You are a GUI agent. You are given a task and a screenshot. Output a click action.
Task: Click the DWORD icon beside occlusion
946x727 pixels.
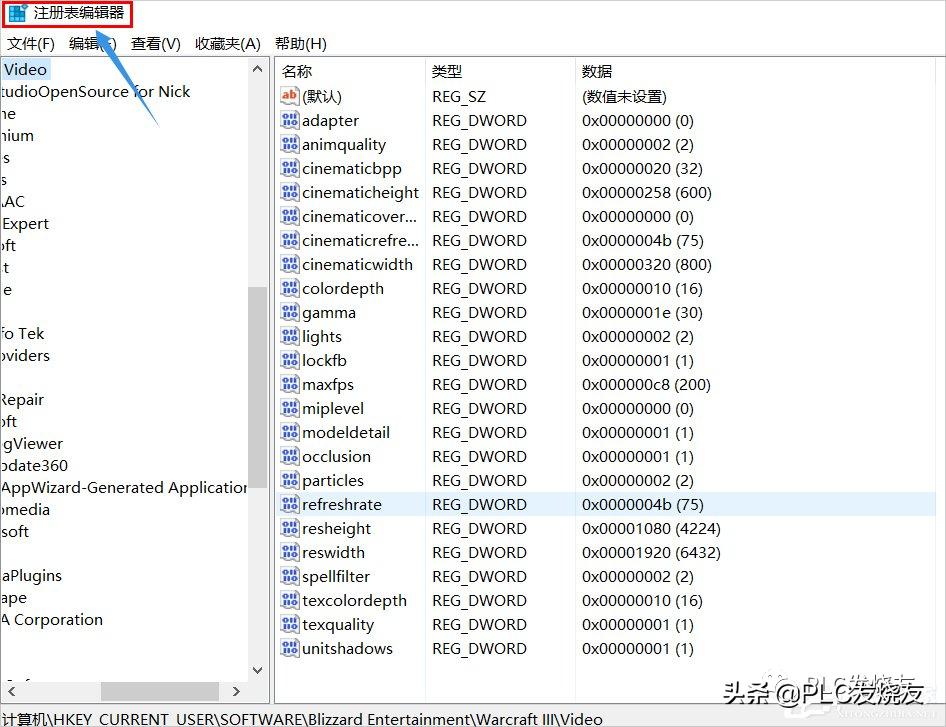coord(290,456)
